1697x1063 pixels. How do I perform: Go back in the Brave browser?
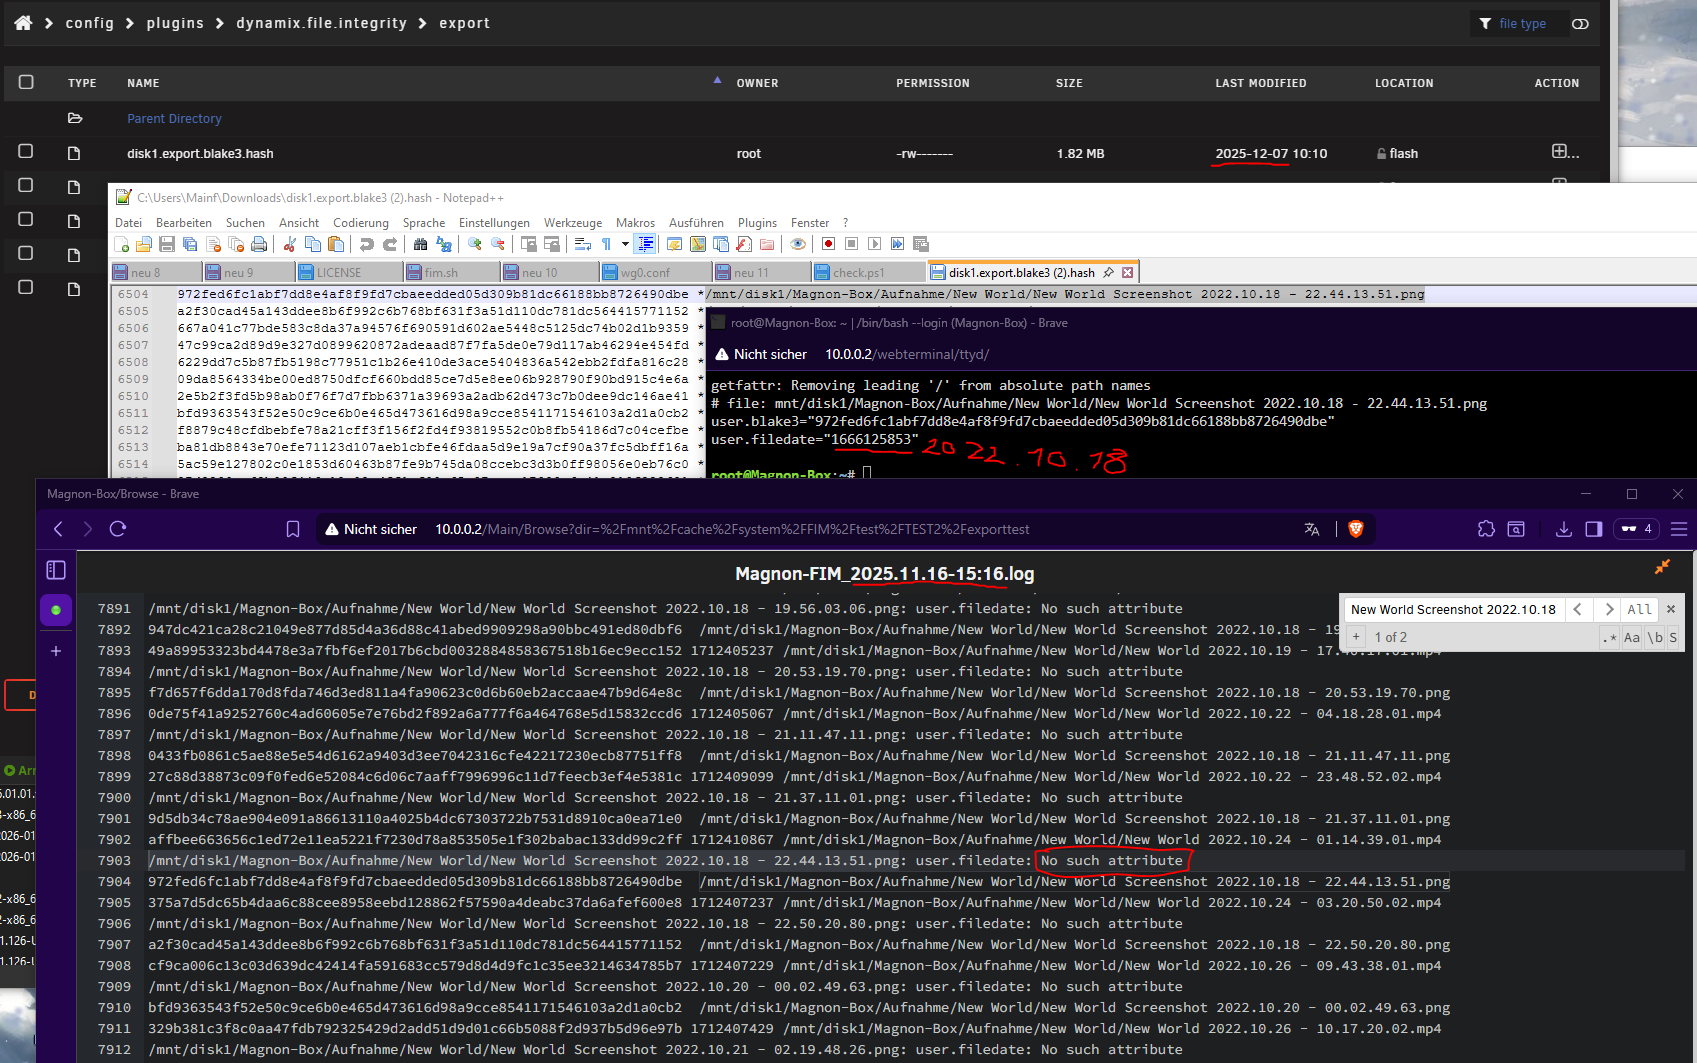(58, 529)
